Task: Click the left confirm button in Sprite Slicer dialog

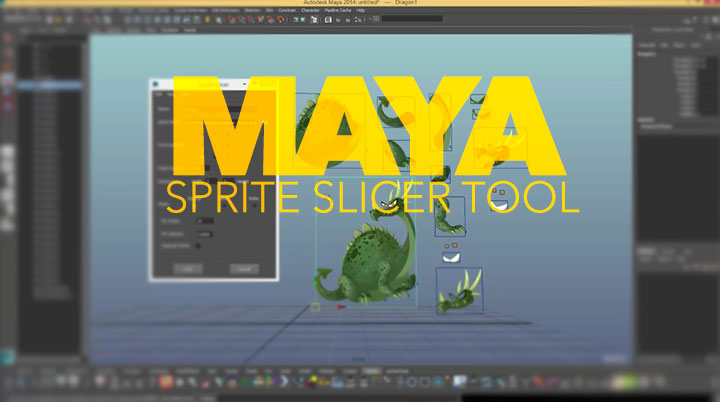Action: click(x=188, y=269)
